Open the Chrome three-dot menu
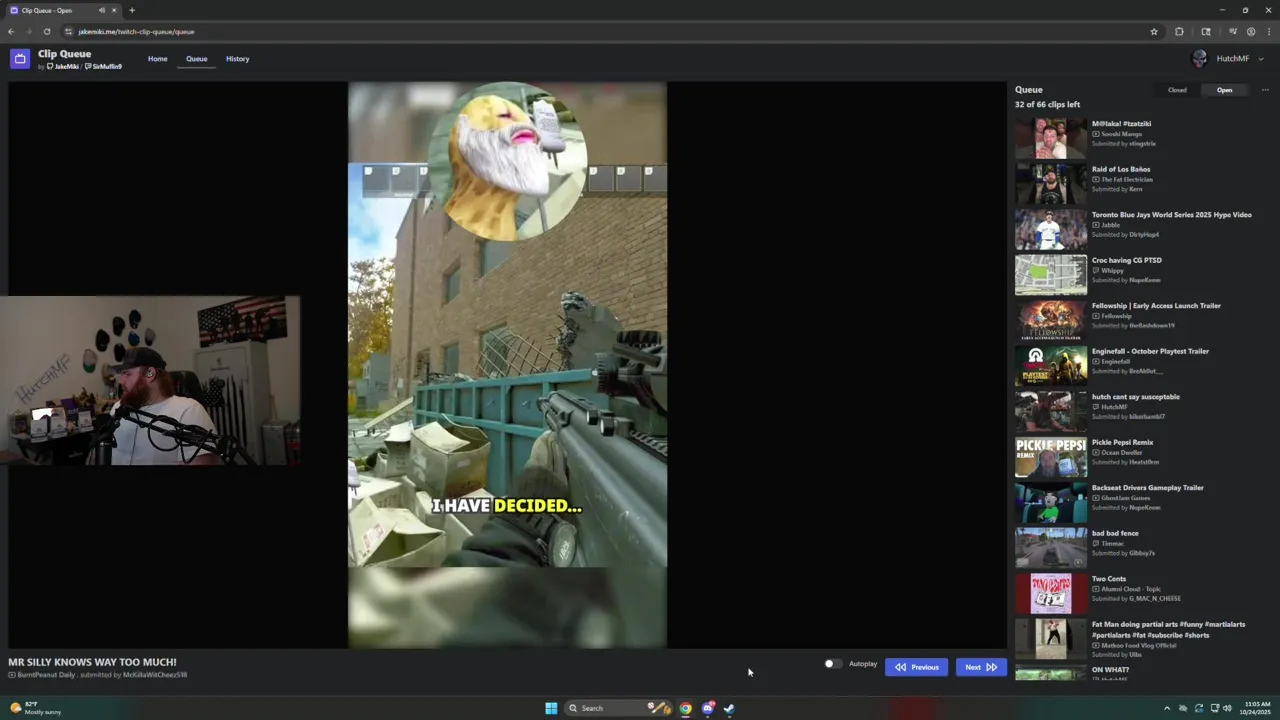 1268,31
